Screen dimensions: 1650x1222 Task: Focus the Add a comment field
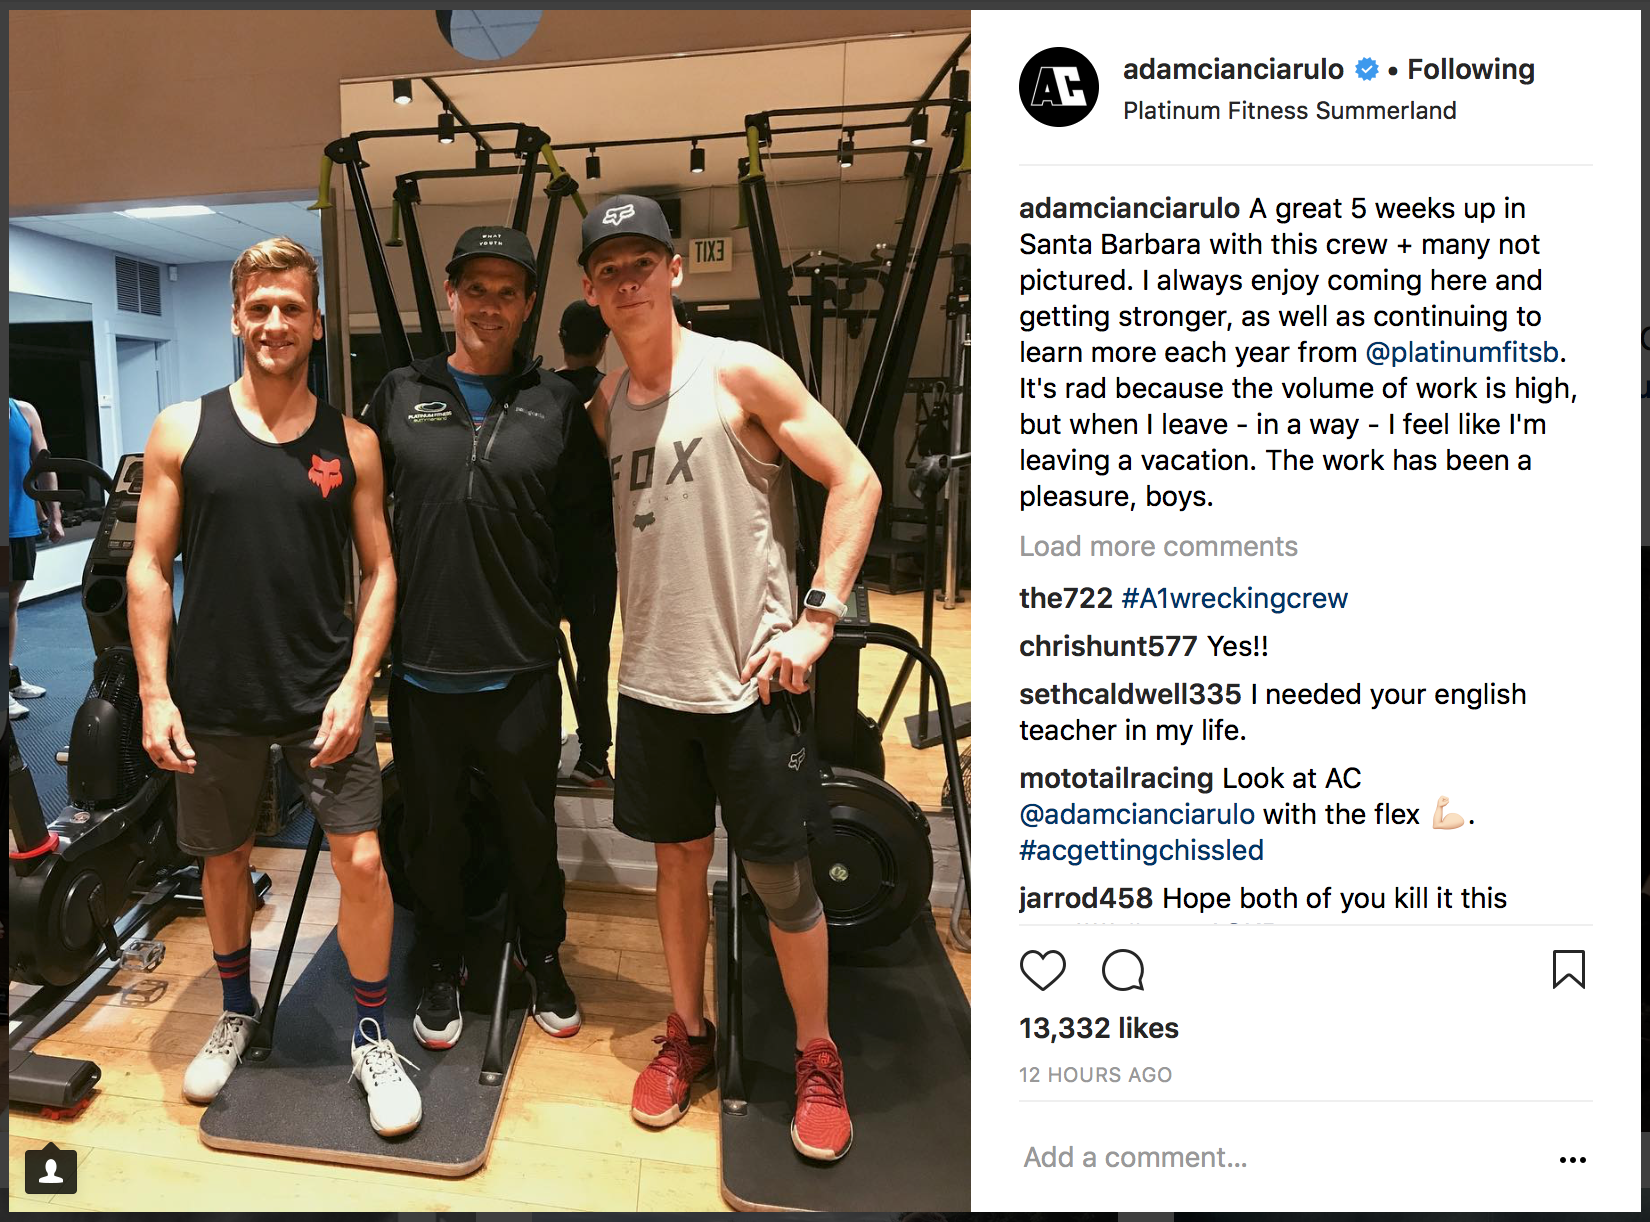1280,1157
